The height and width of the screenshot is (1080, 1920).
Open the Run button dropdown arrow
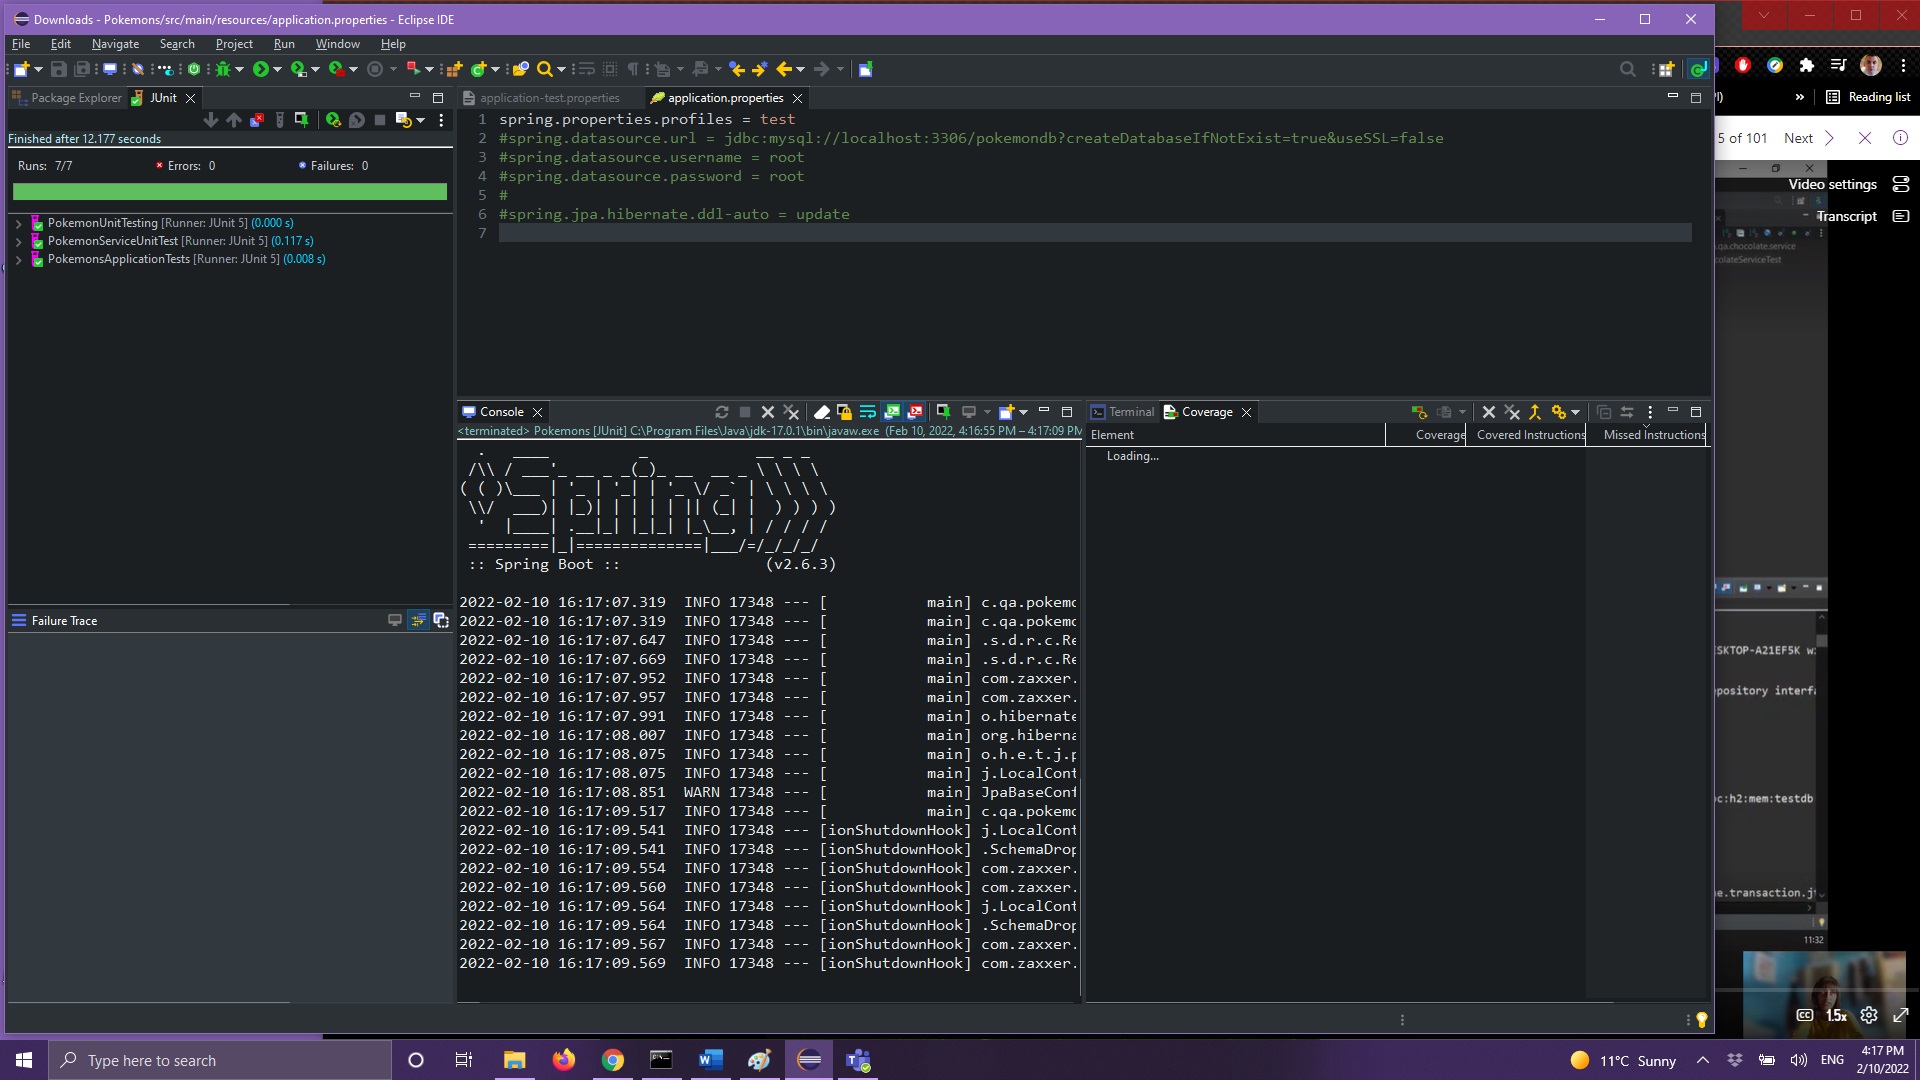click(x=277, y=69)
